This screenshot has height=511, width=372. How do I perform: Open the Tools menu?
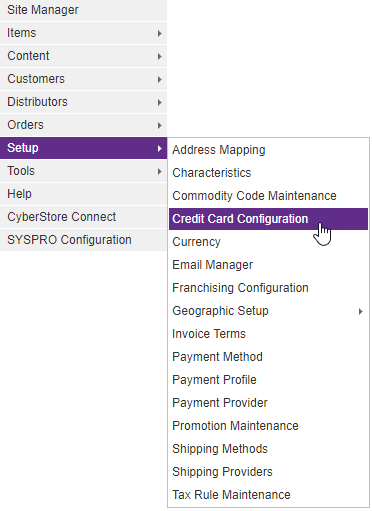coord(83,171)
